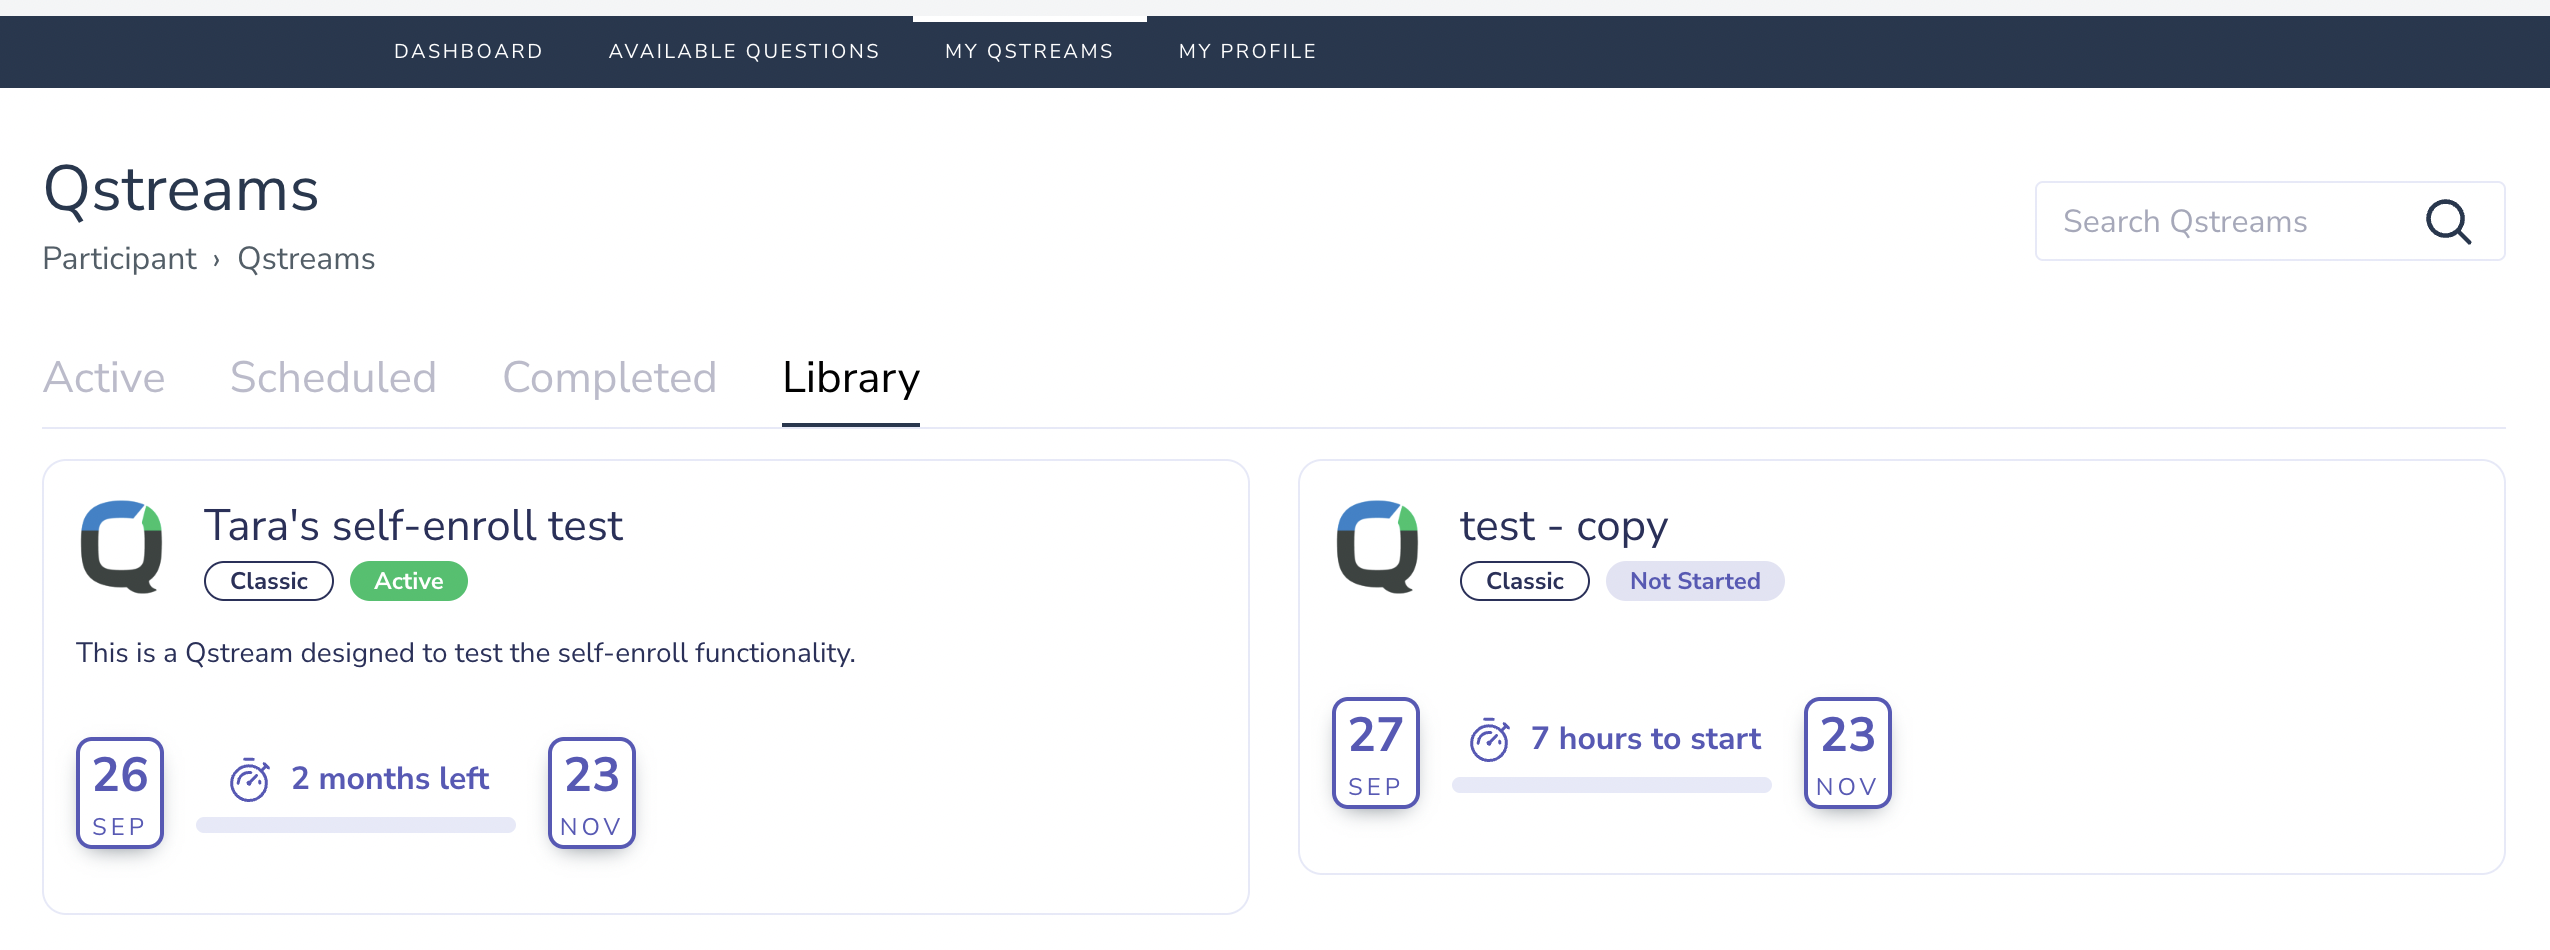Viewport: 2550px width, 950px height.
Task: Open Tara's self-enroll test title
Action: click(x=413, y=526)
